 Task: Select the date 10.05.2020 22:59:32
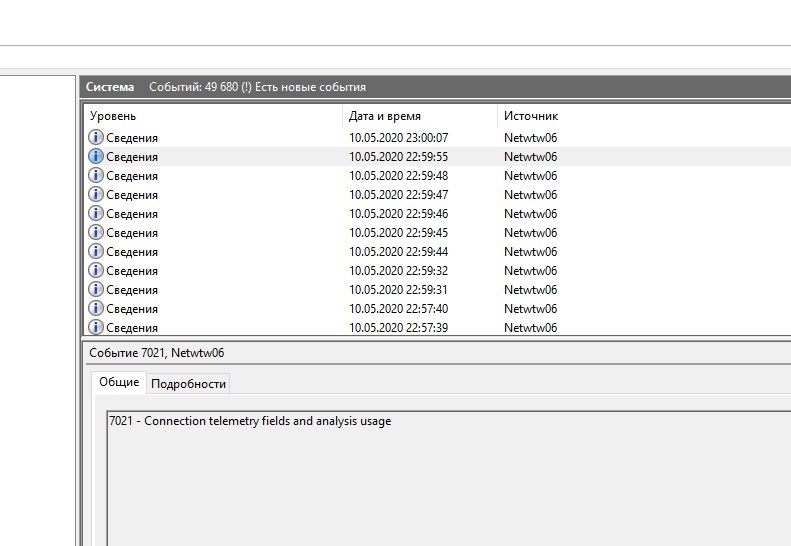[x=399, y=271]
